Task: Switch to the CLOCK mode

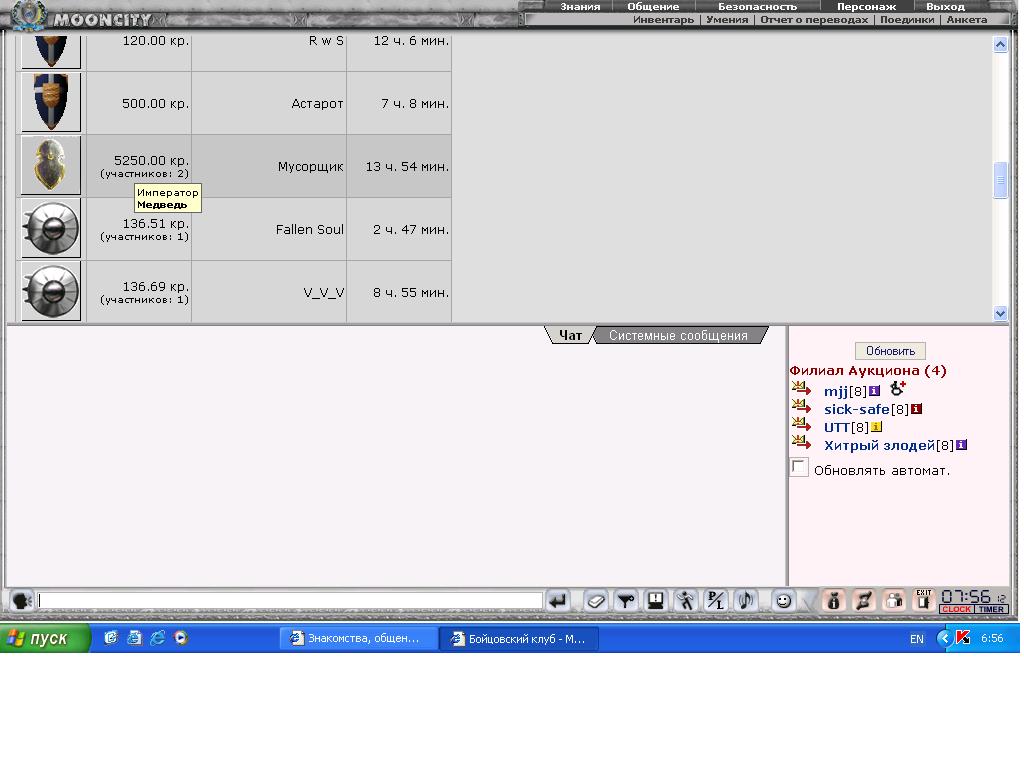Action: click(x=957, y=609)
